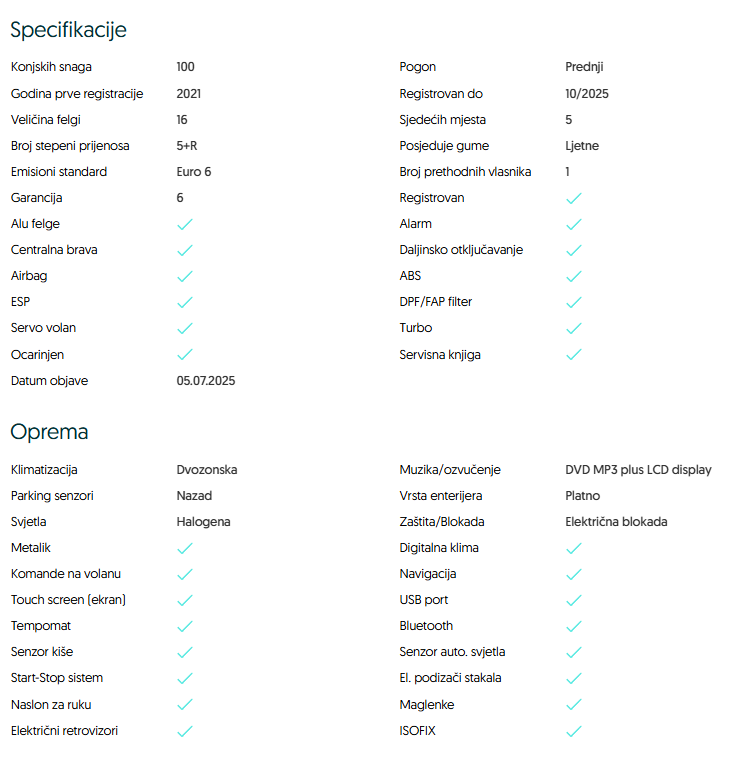This screenshot has height=766, width=737.
Task: Click the Dvozonska klimatizacija value
Action: tap(207, 470)
